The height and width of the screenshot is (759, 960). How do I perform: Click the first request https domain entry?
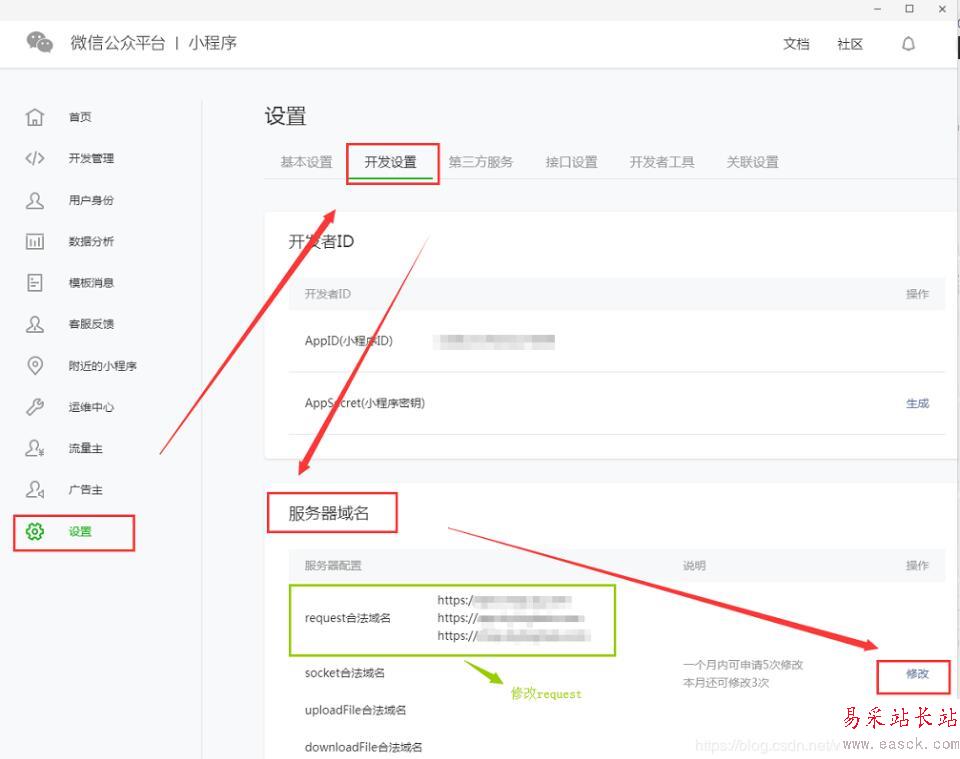504,600
